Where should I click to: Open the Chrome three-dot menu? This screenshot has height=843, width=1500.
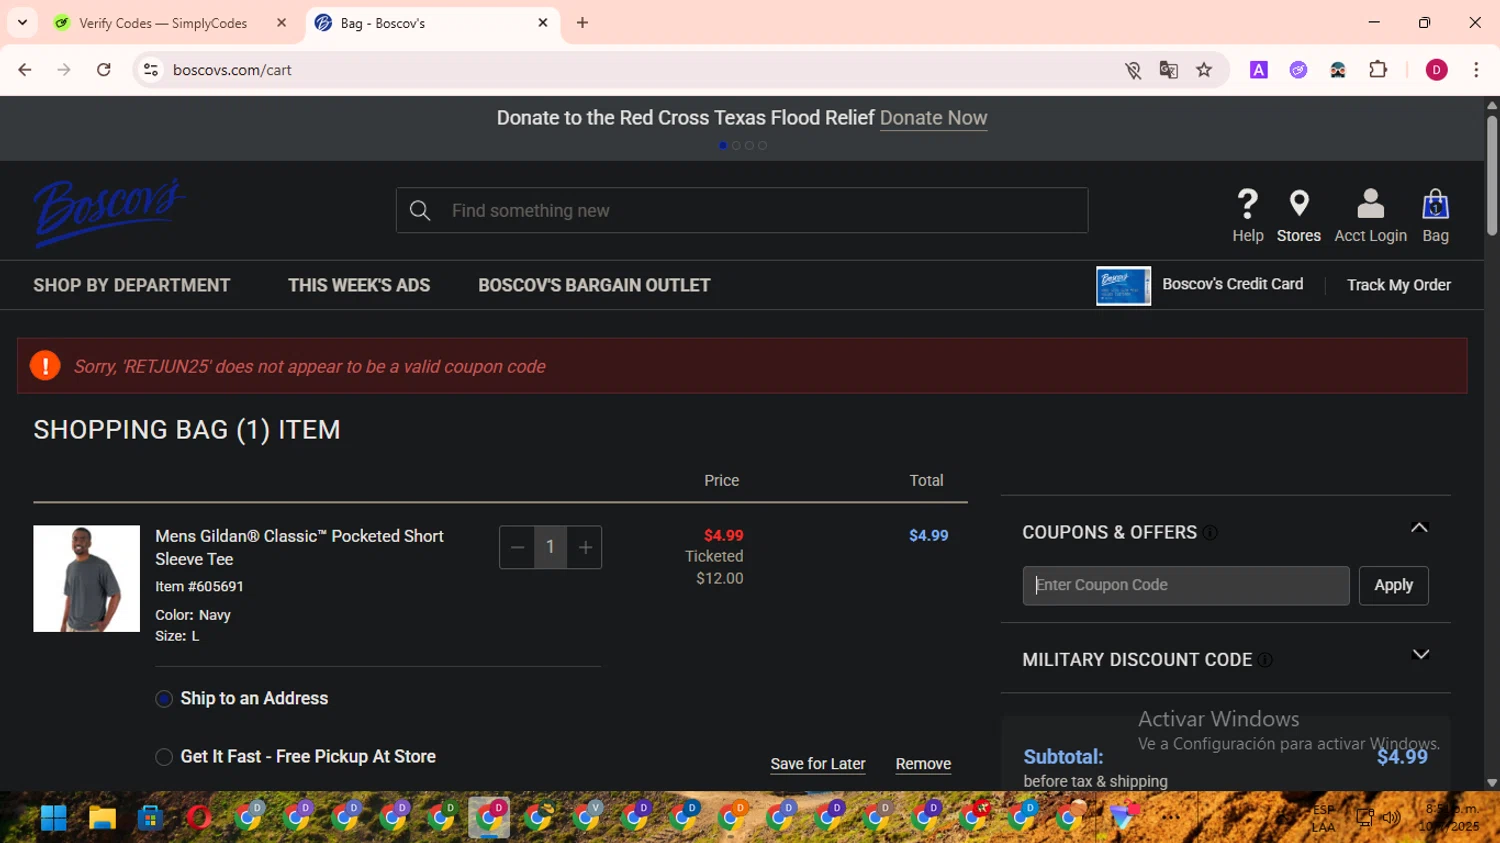click(1476, 70)
